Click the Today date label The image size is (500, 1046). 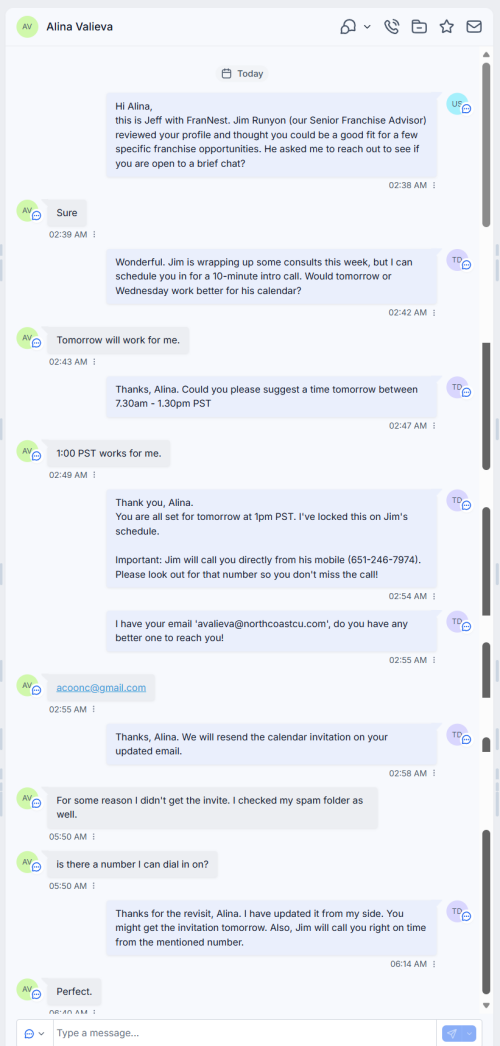pyautogui.click(x=243, y=73)
